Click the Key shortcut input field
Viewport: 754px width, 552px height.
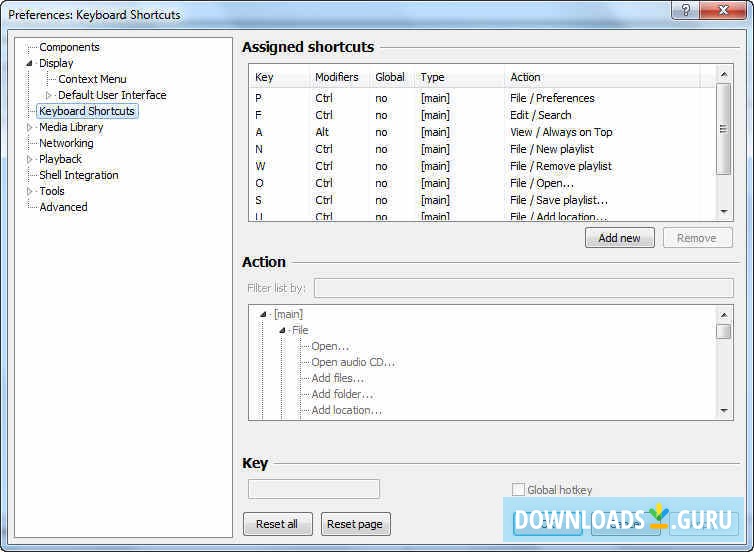pyautogui.click(x=314, y=489)
